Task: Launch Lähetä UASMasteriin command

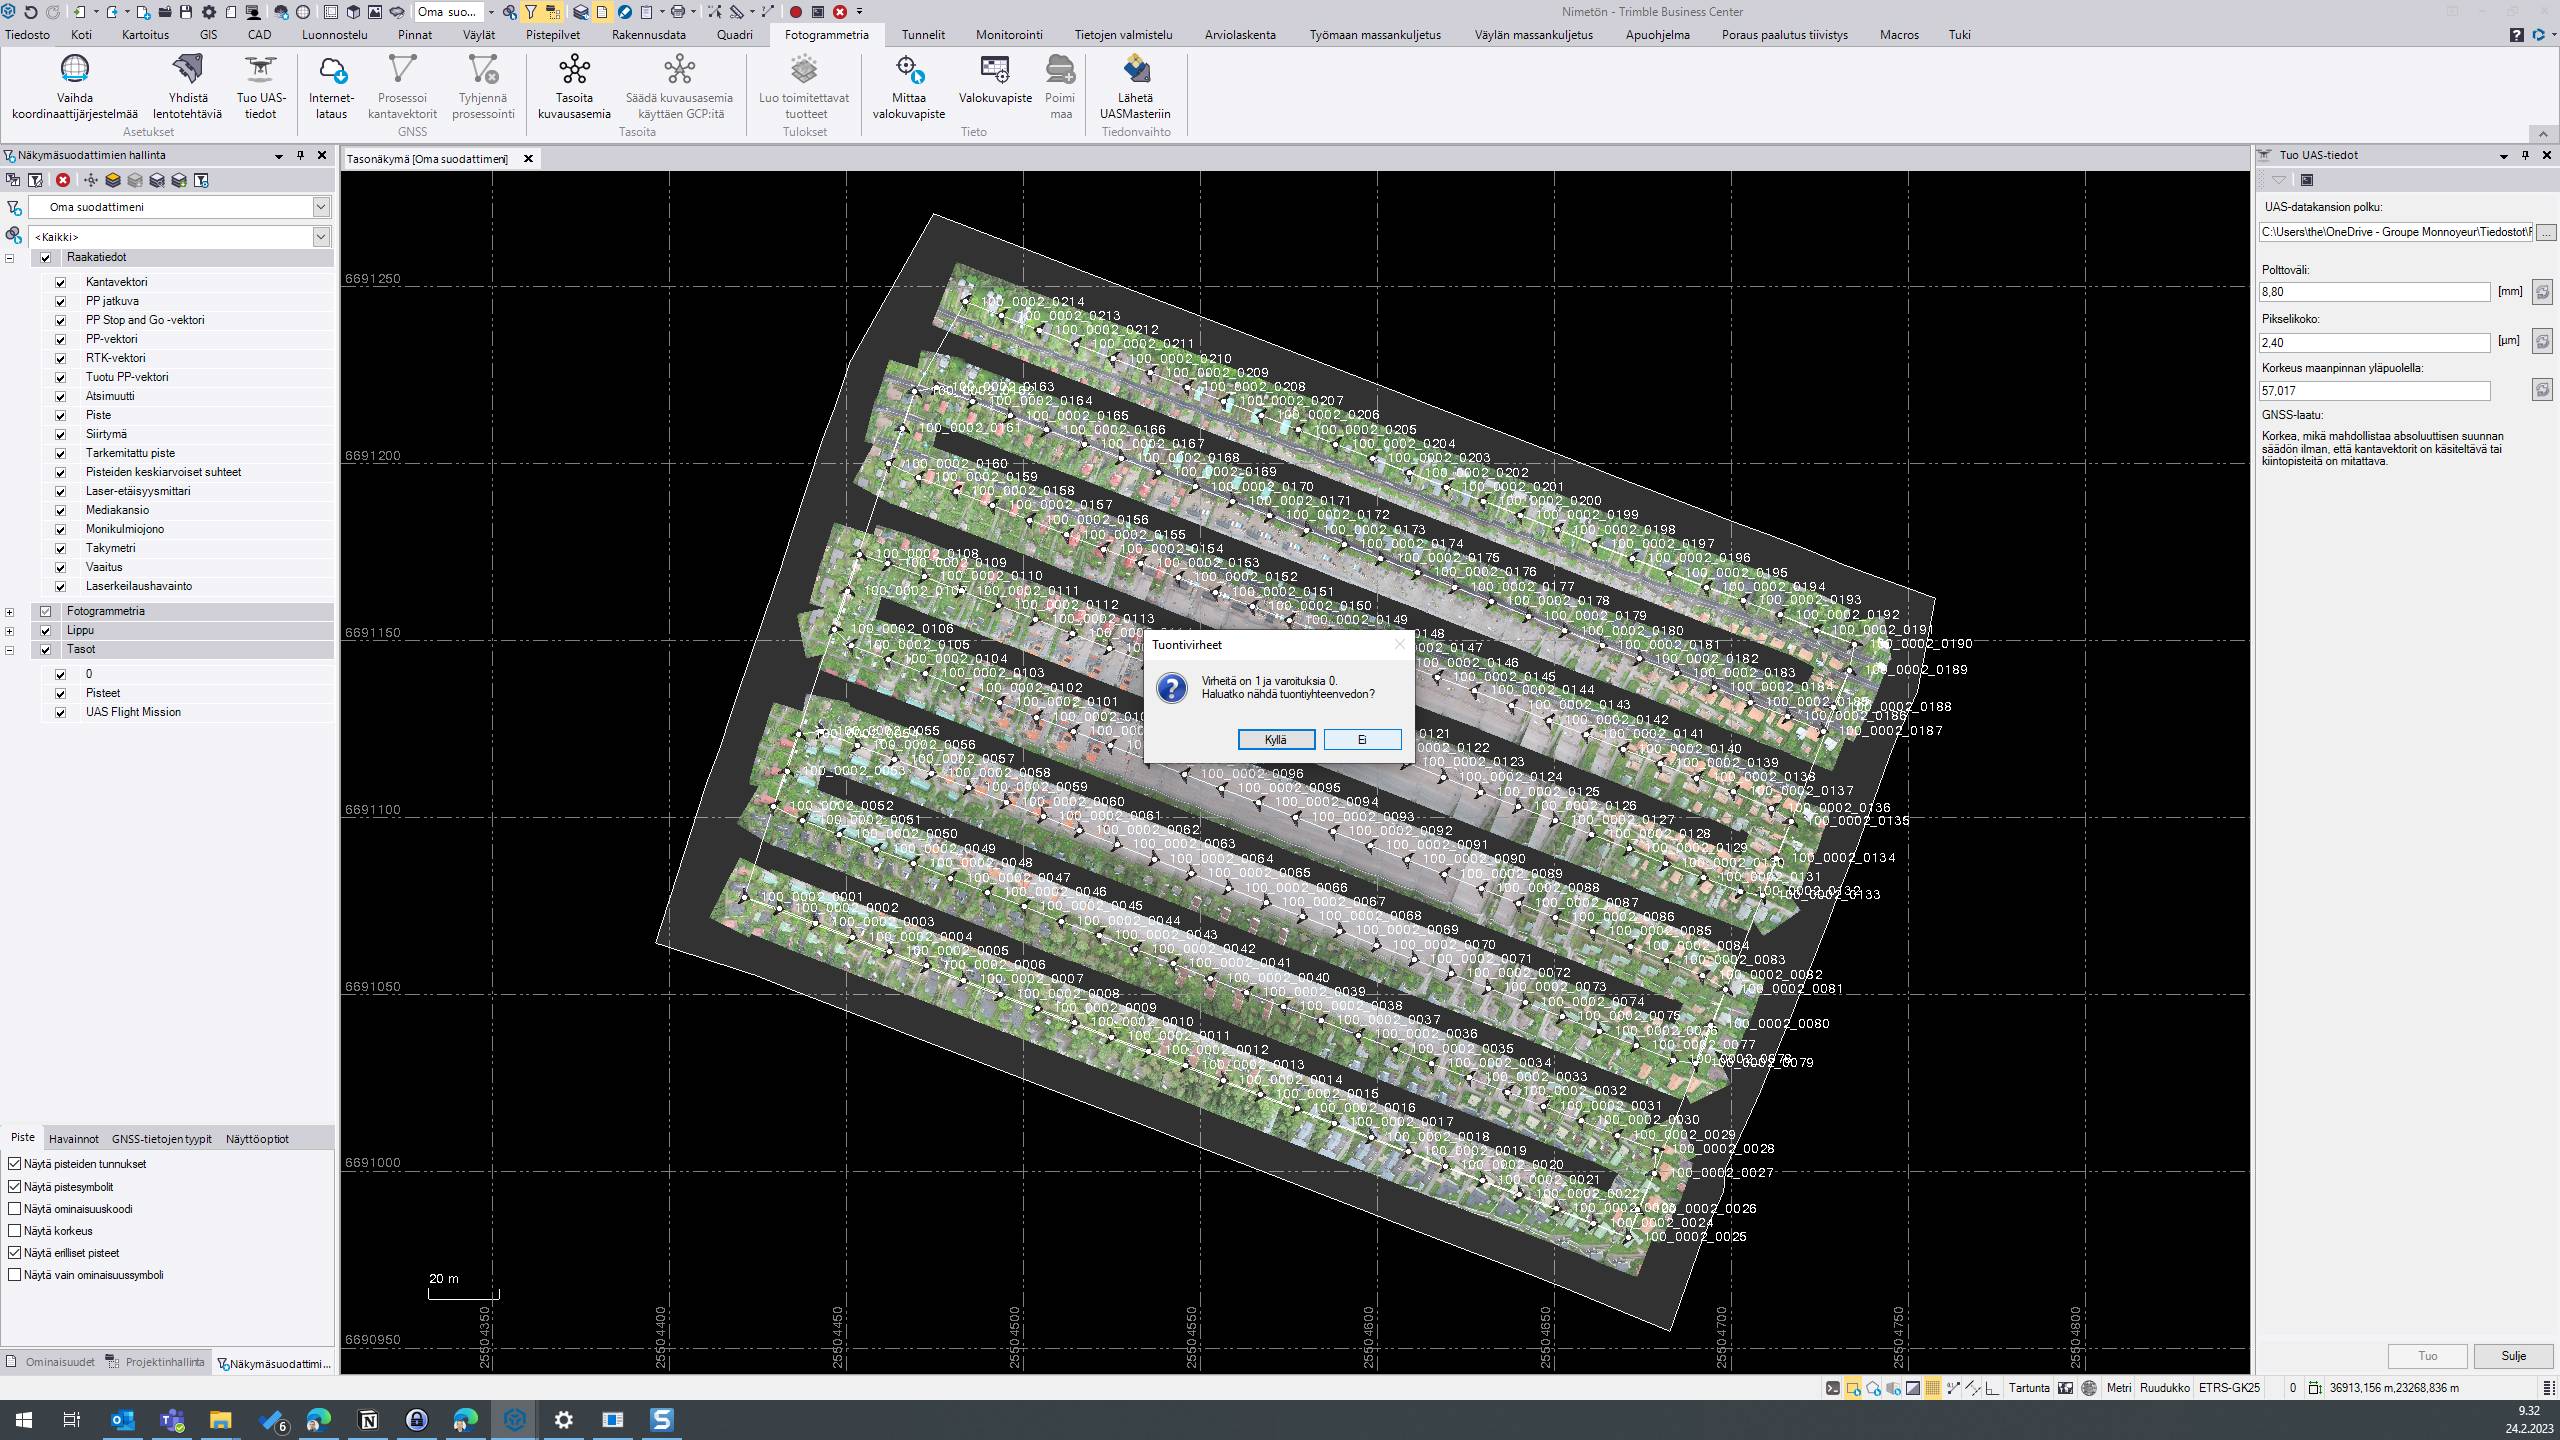Action: 1135,87
